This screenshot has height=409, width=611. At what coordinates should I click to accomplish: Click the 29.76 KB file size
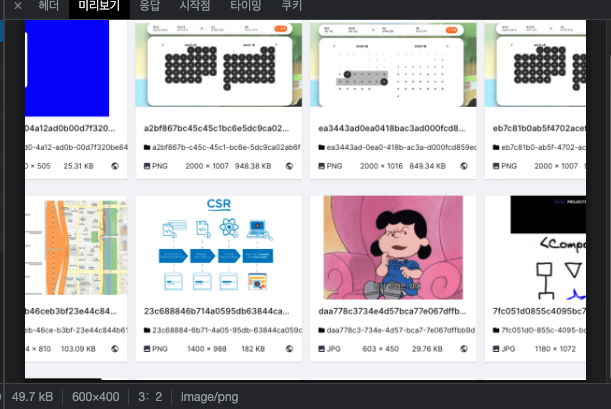427,349
